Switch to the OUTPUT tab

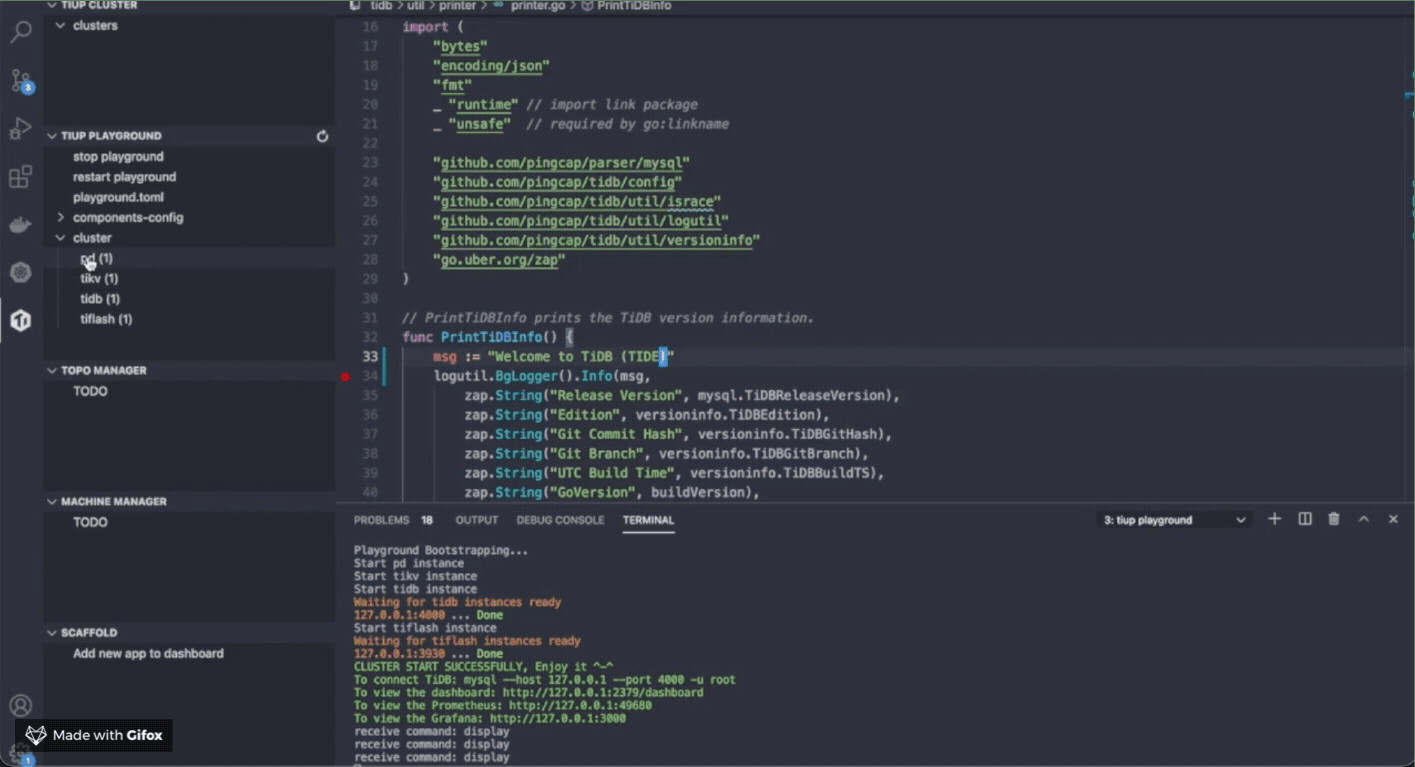tap(476, 520)
